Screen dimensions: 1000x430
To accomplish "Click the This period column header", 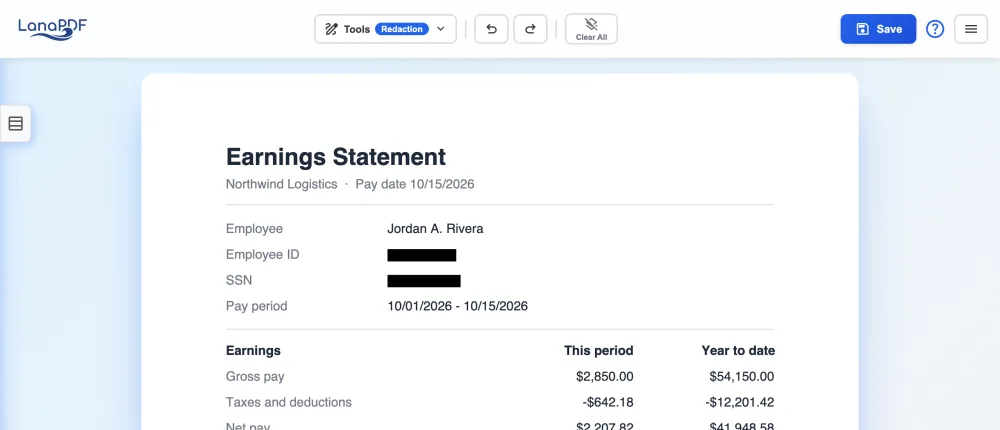I will click(598, 351).
